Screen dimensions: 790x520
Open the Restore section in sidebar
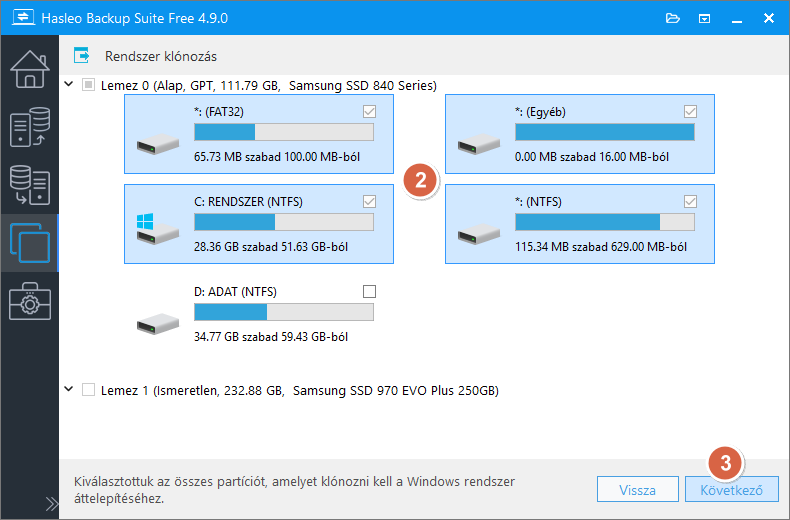[29, 185]
